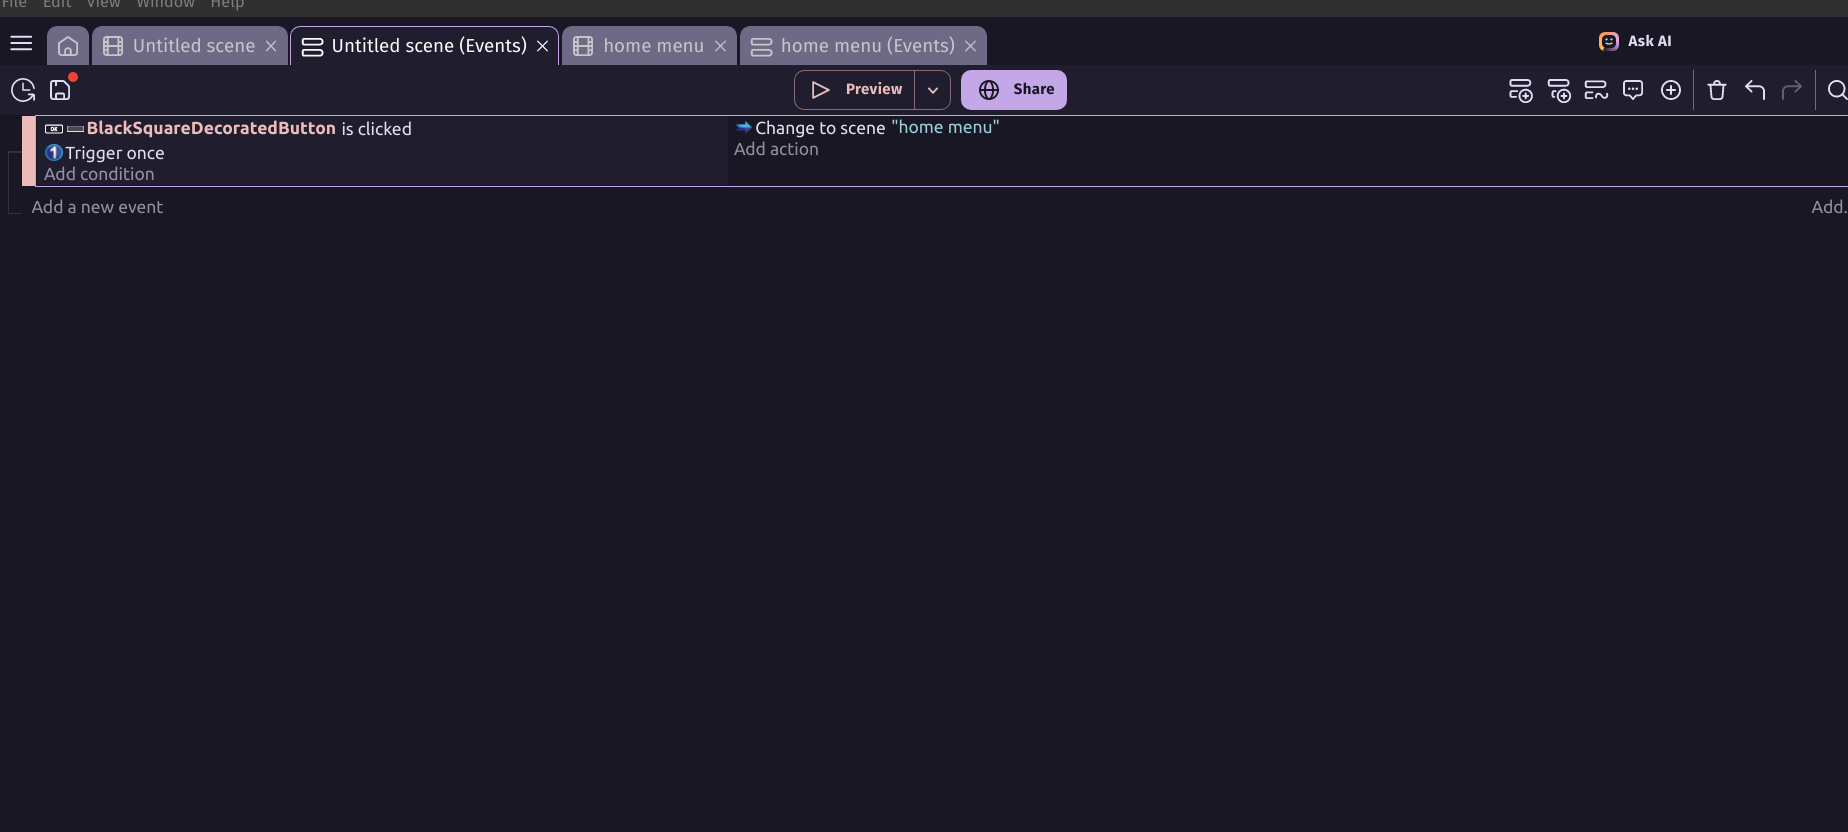Click the add sub-event toolbar icon

click(1558, 90)
